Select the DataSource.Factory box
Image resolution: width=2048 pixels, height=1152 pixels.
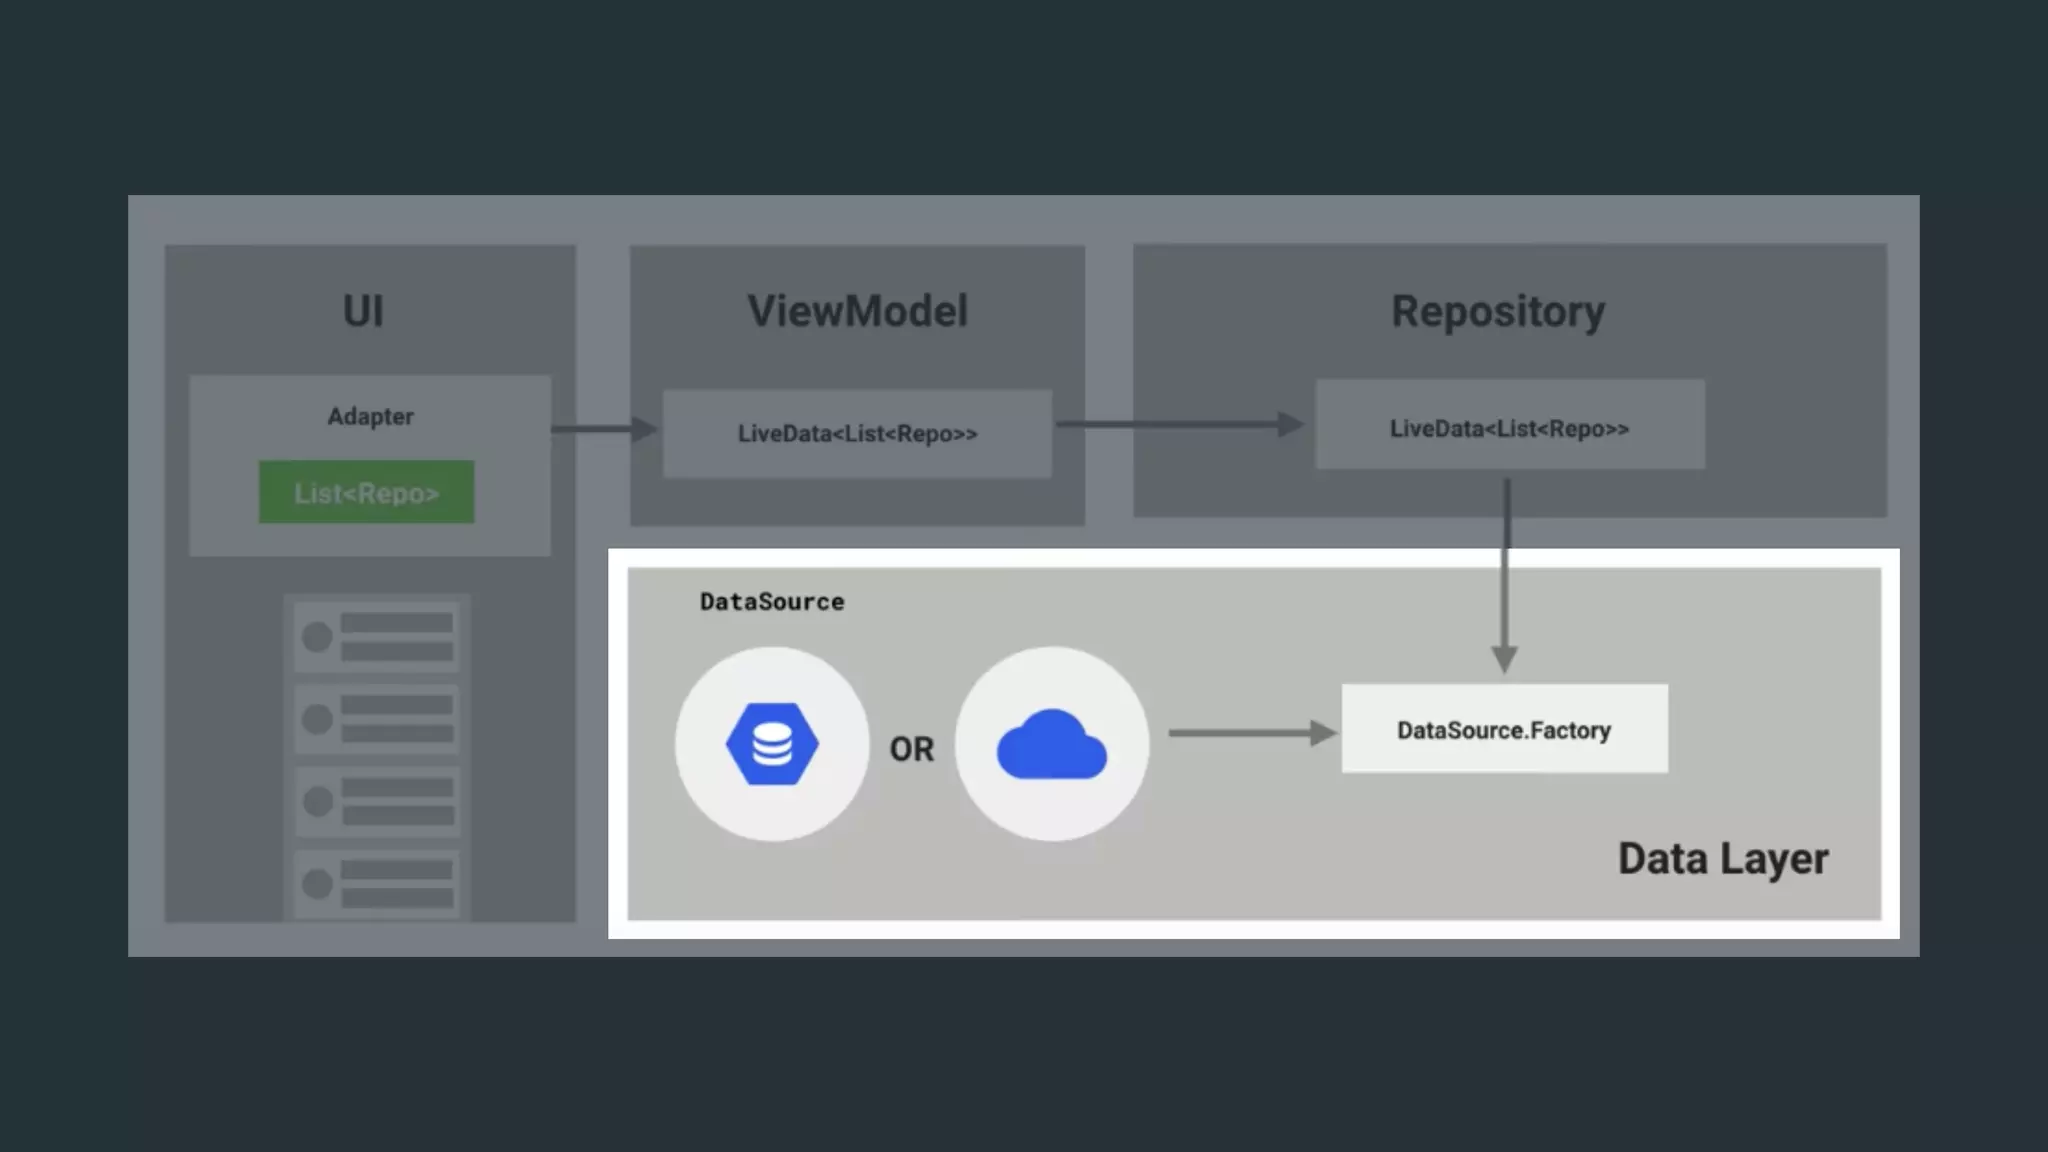click(x=1504, y=729)
